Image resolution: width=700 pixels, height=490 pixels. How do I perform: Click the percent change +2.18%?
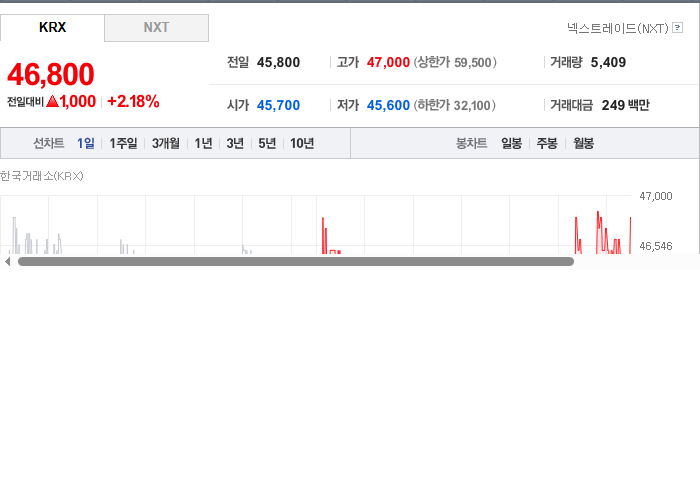[133, 102]
